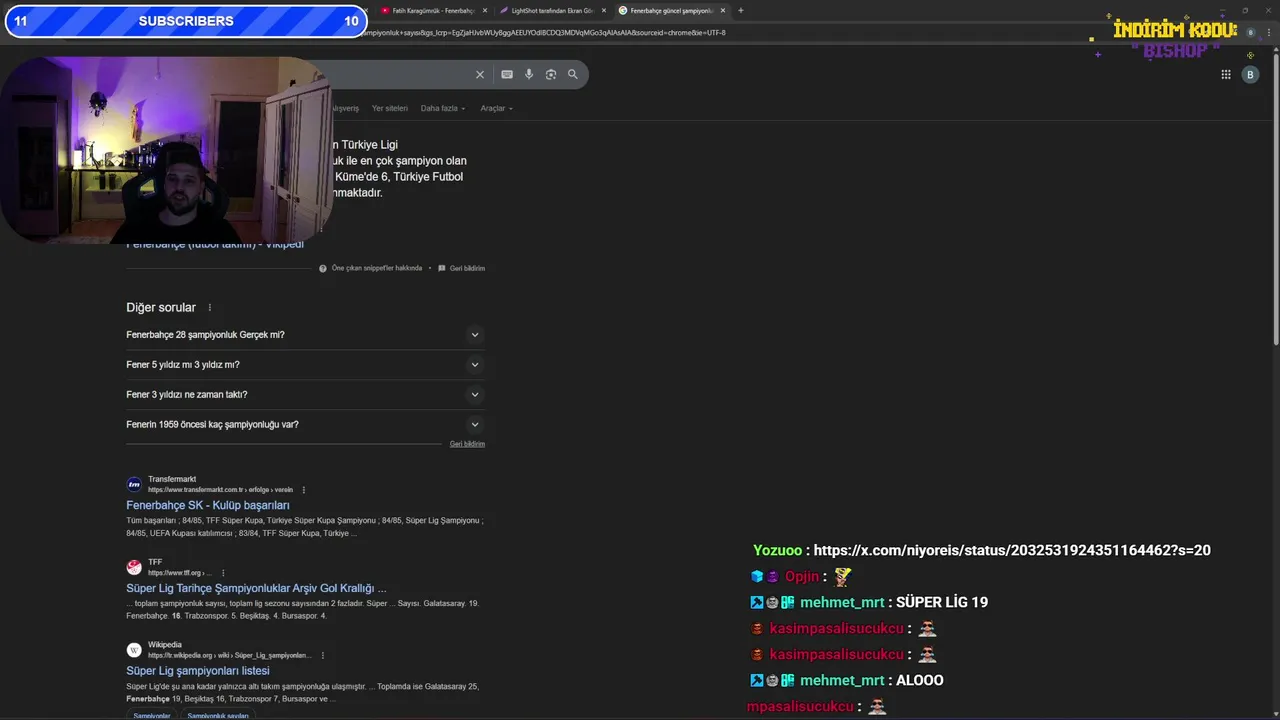Click the trophy emote in Opjin's message
Screen dimensions: 1280x720
tap(843, 576)
